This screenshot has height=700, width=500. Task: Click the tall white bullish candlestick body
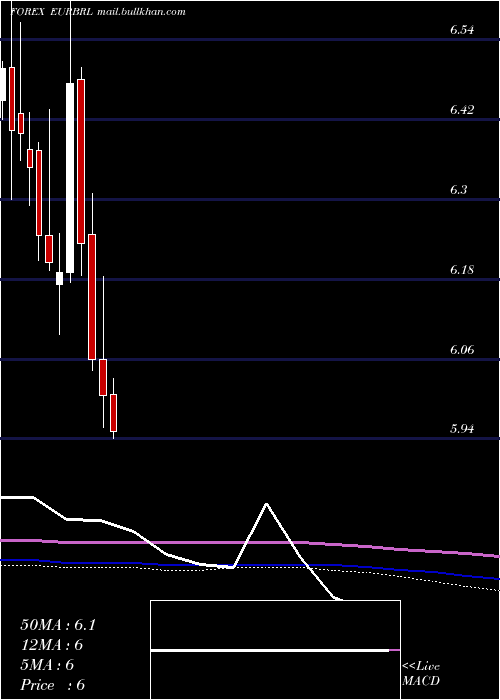(70, 178)
